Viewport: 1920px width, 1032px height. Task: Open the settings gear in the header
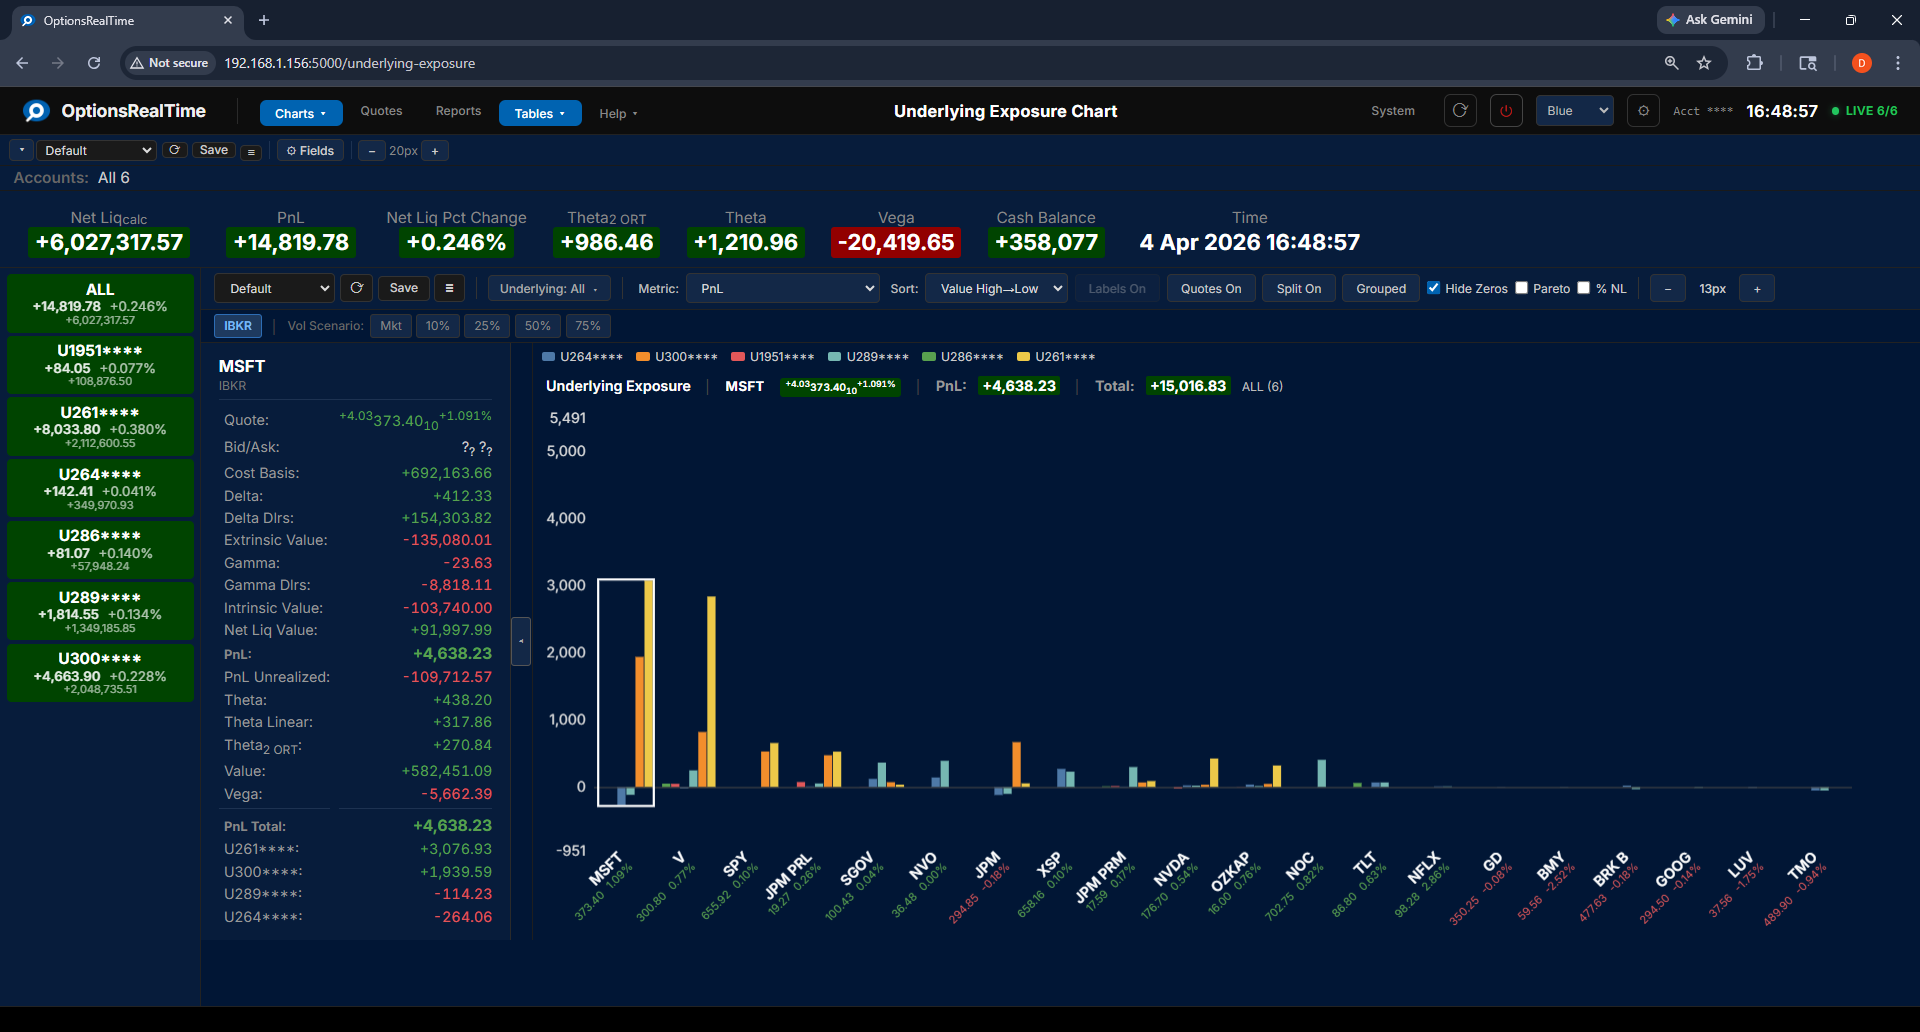coord(1643,111)
